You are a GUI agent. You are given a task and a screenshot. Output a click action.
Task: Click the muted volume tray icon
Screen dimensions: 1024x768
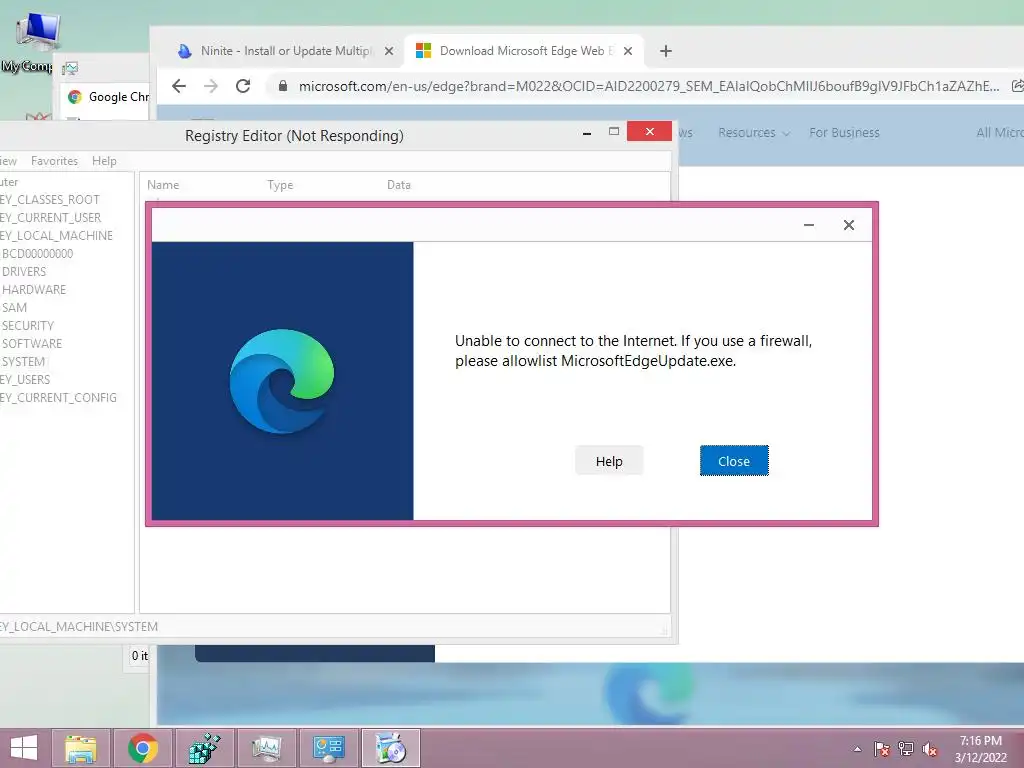pos(930,749)
